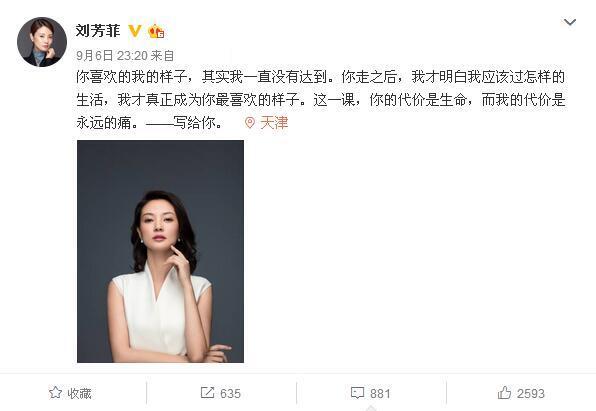
Task: Toggle 收藏 to bookmark this post
Action: tap(79, 394)
